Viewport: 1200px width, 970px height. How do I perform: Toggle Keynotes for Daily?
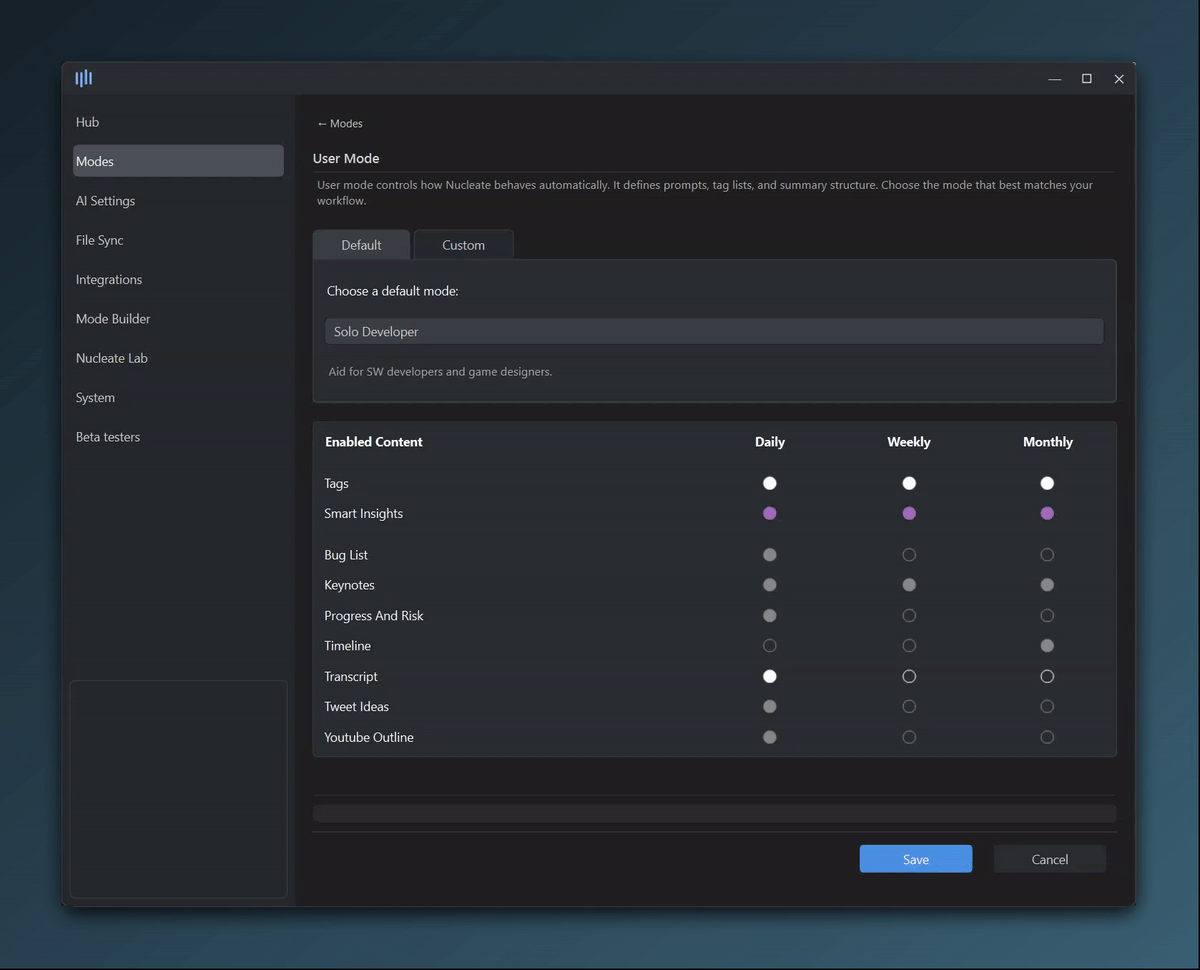coord(770,585)
